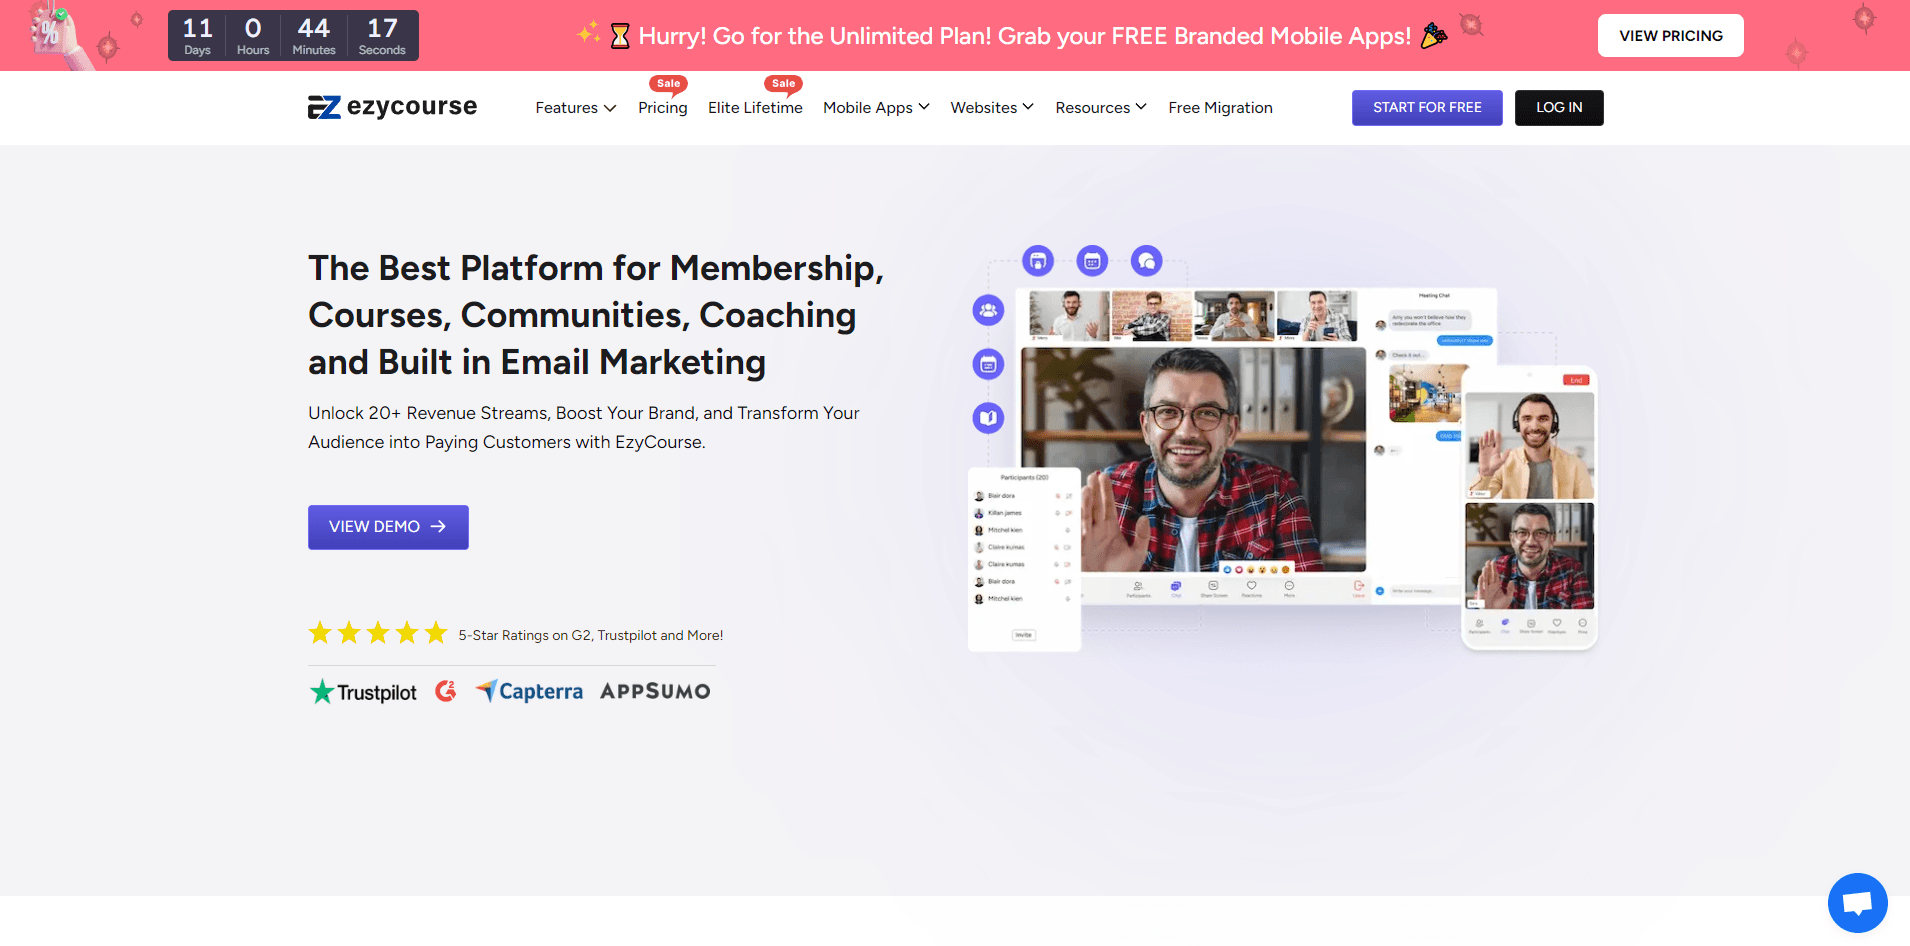Click the five yellow rating stars
Viewport: 1910px width, 946px height.
click(378, 633)
